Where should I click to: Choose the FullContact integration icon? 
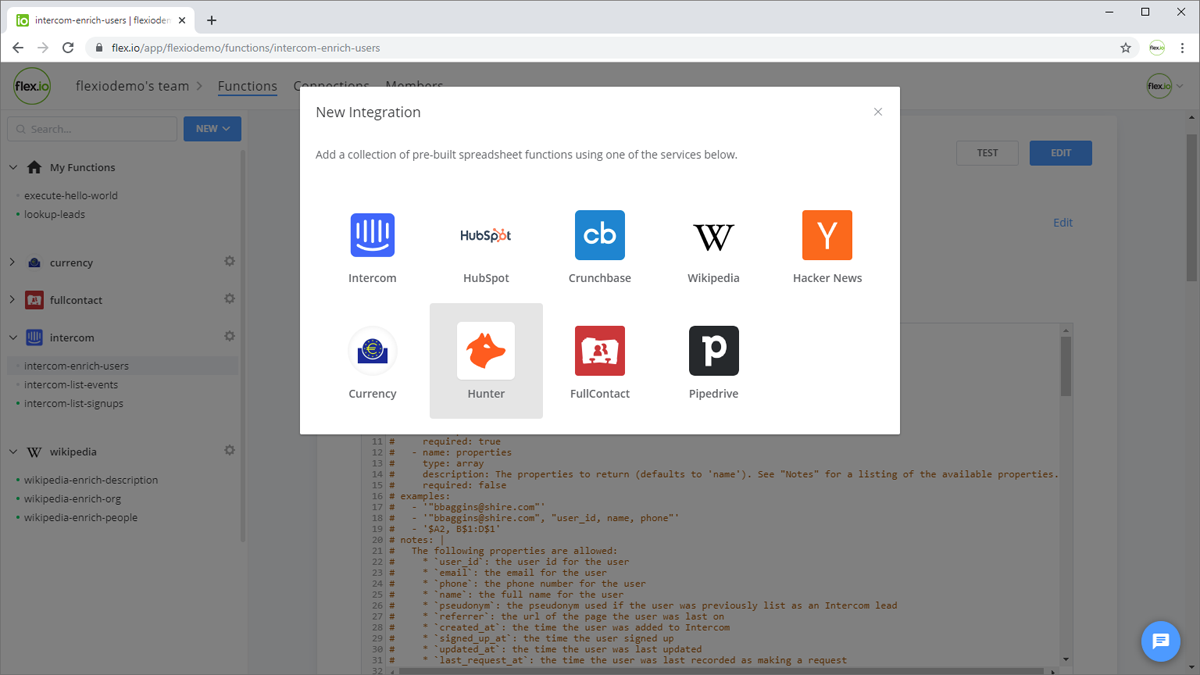600,351
